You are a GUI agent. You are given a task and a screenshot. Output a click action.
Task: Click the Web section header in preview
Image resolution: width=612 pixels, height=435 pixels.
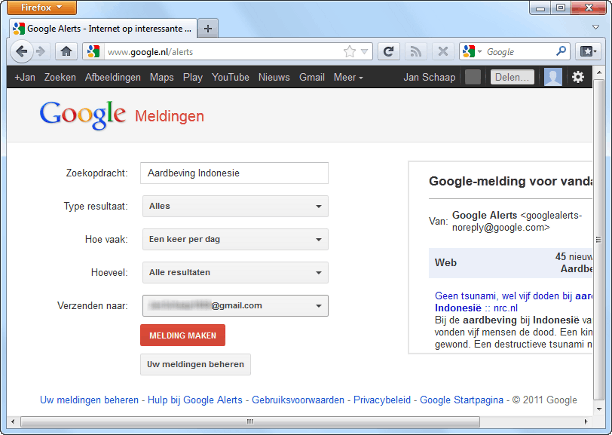[446, 263]
